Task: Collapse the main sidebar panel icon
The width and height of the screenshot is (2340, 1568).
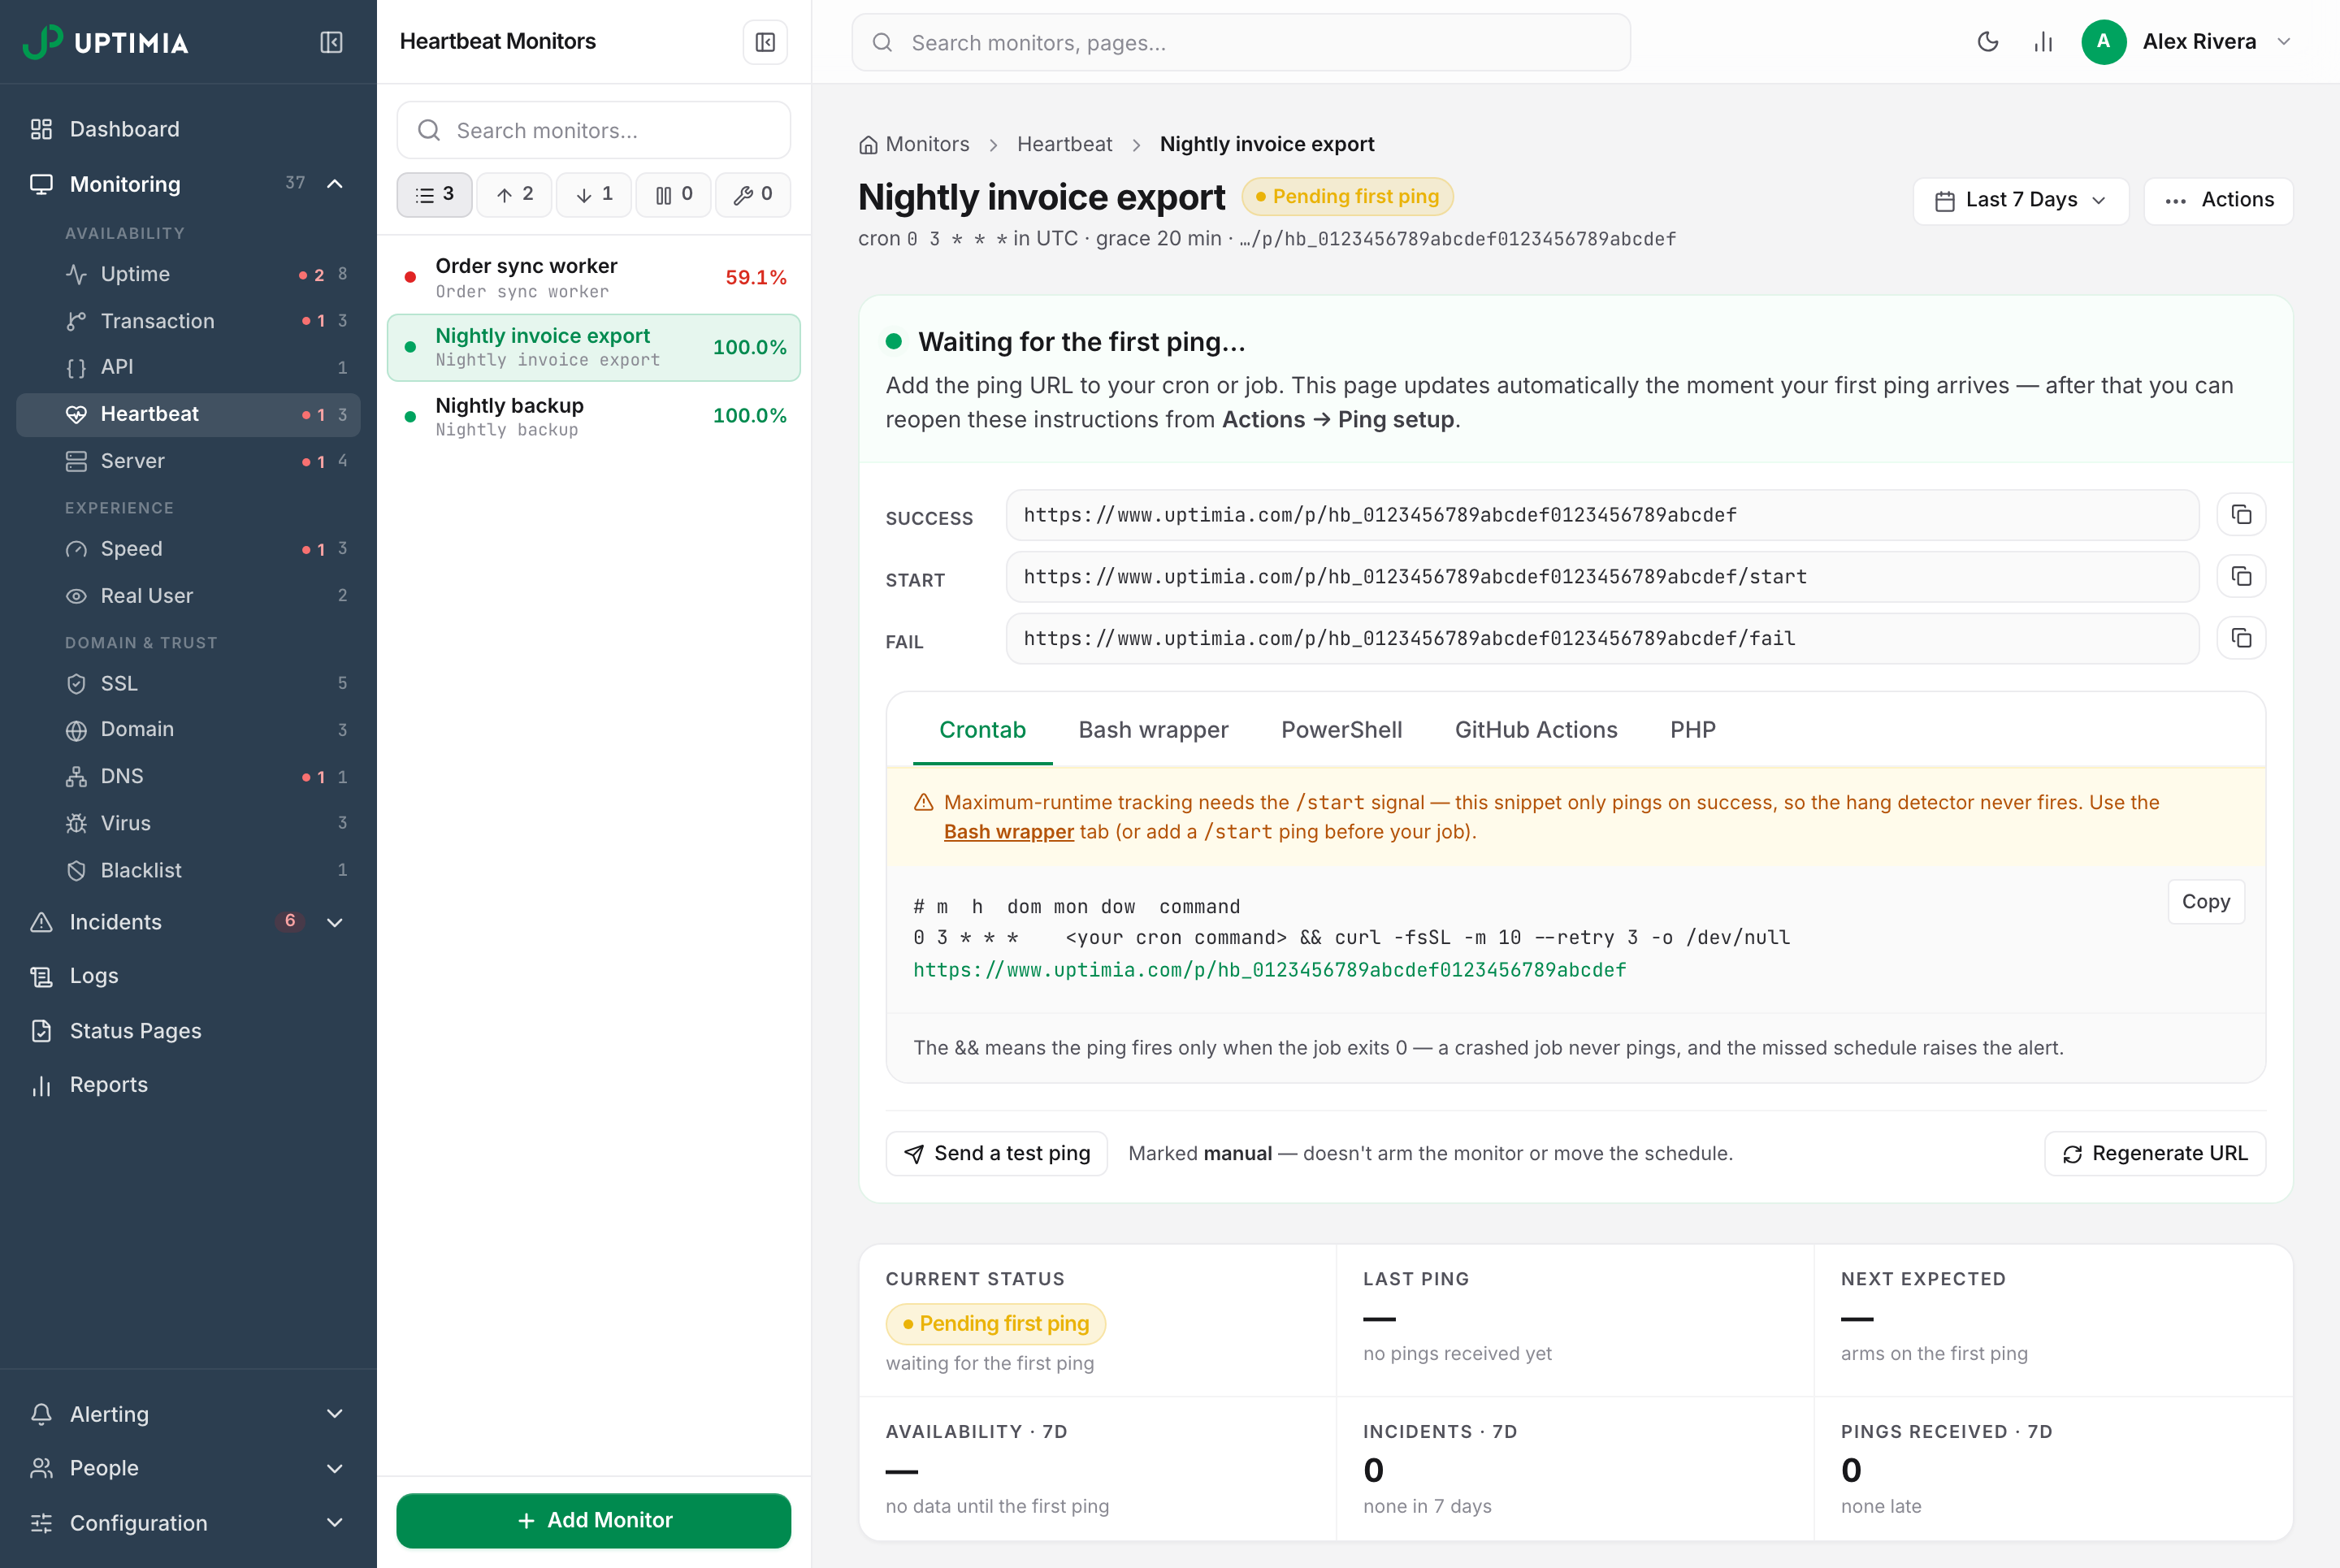Action: click(331, 42)
